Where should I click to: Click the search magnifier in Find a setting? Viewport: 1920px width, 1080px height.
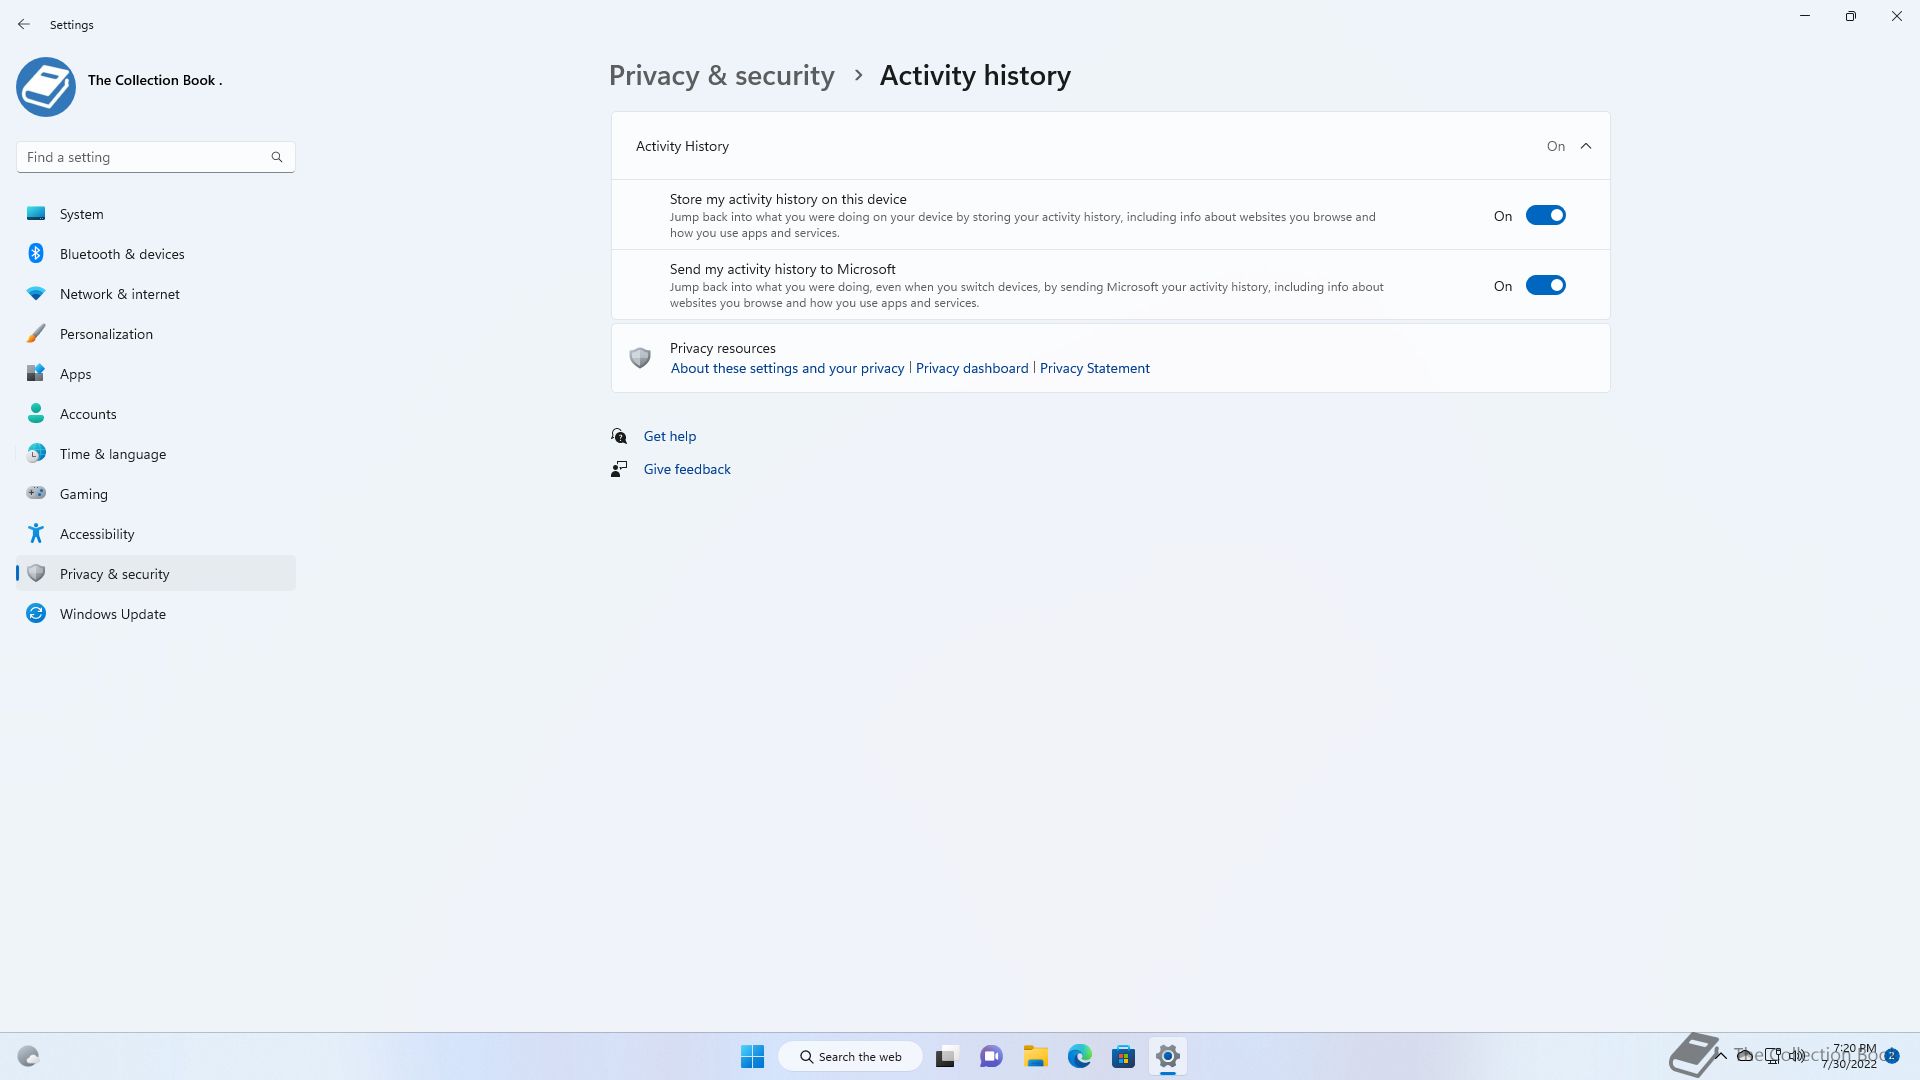pyautogui.click(x=277, y=157)
